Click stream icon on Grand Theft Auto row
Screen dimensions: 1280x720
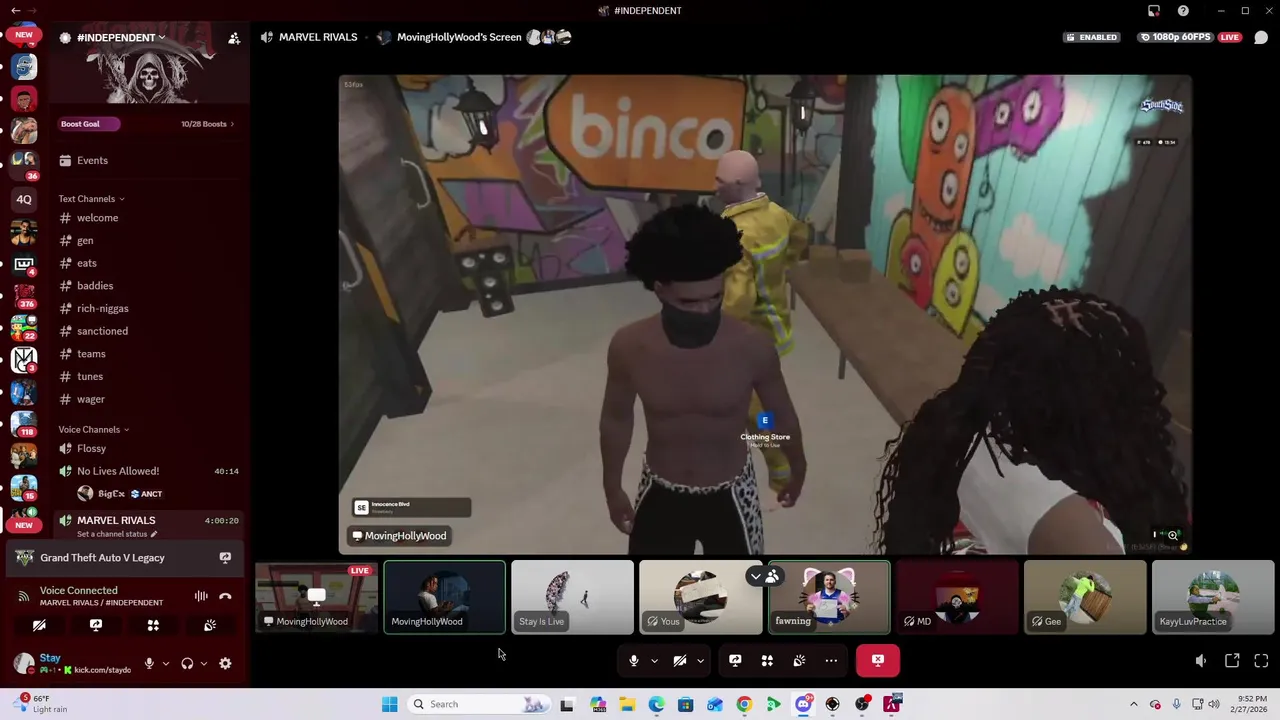pyautogui.click(x=225, y=558)
